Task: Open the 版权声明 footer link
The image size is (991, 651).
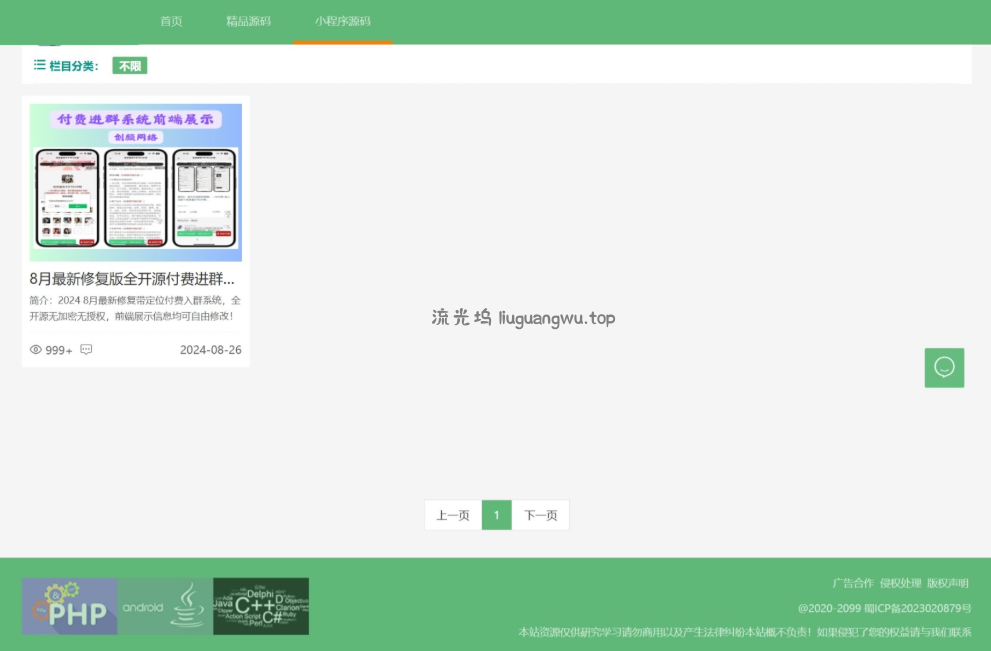Action: pos(947,583)
